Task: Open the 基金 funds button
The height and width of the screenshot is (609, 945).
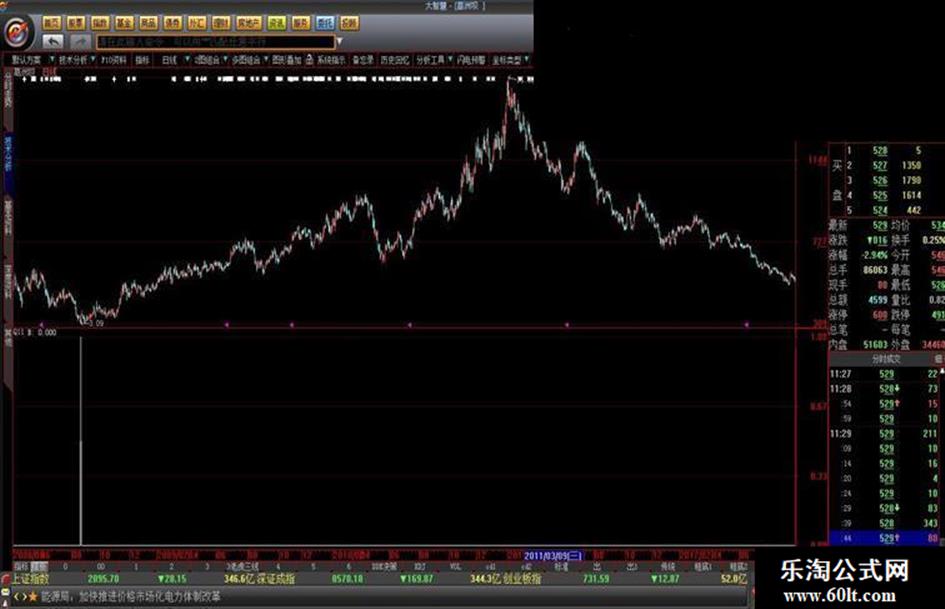Action: pyautogui.click(x=124, y=23)
